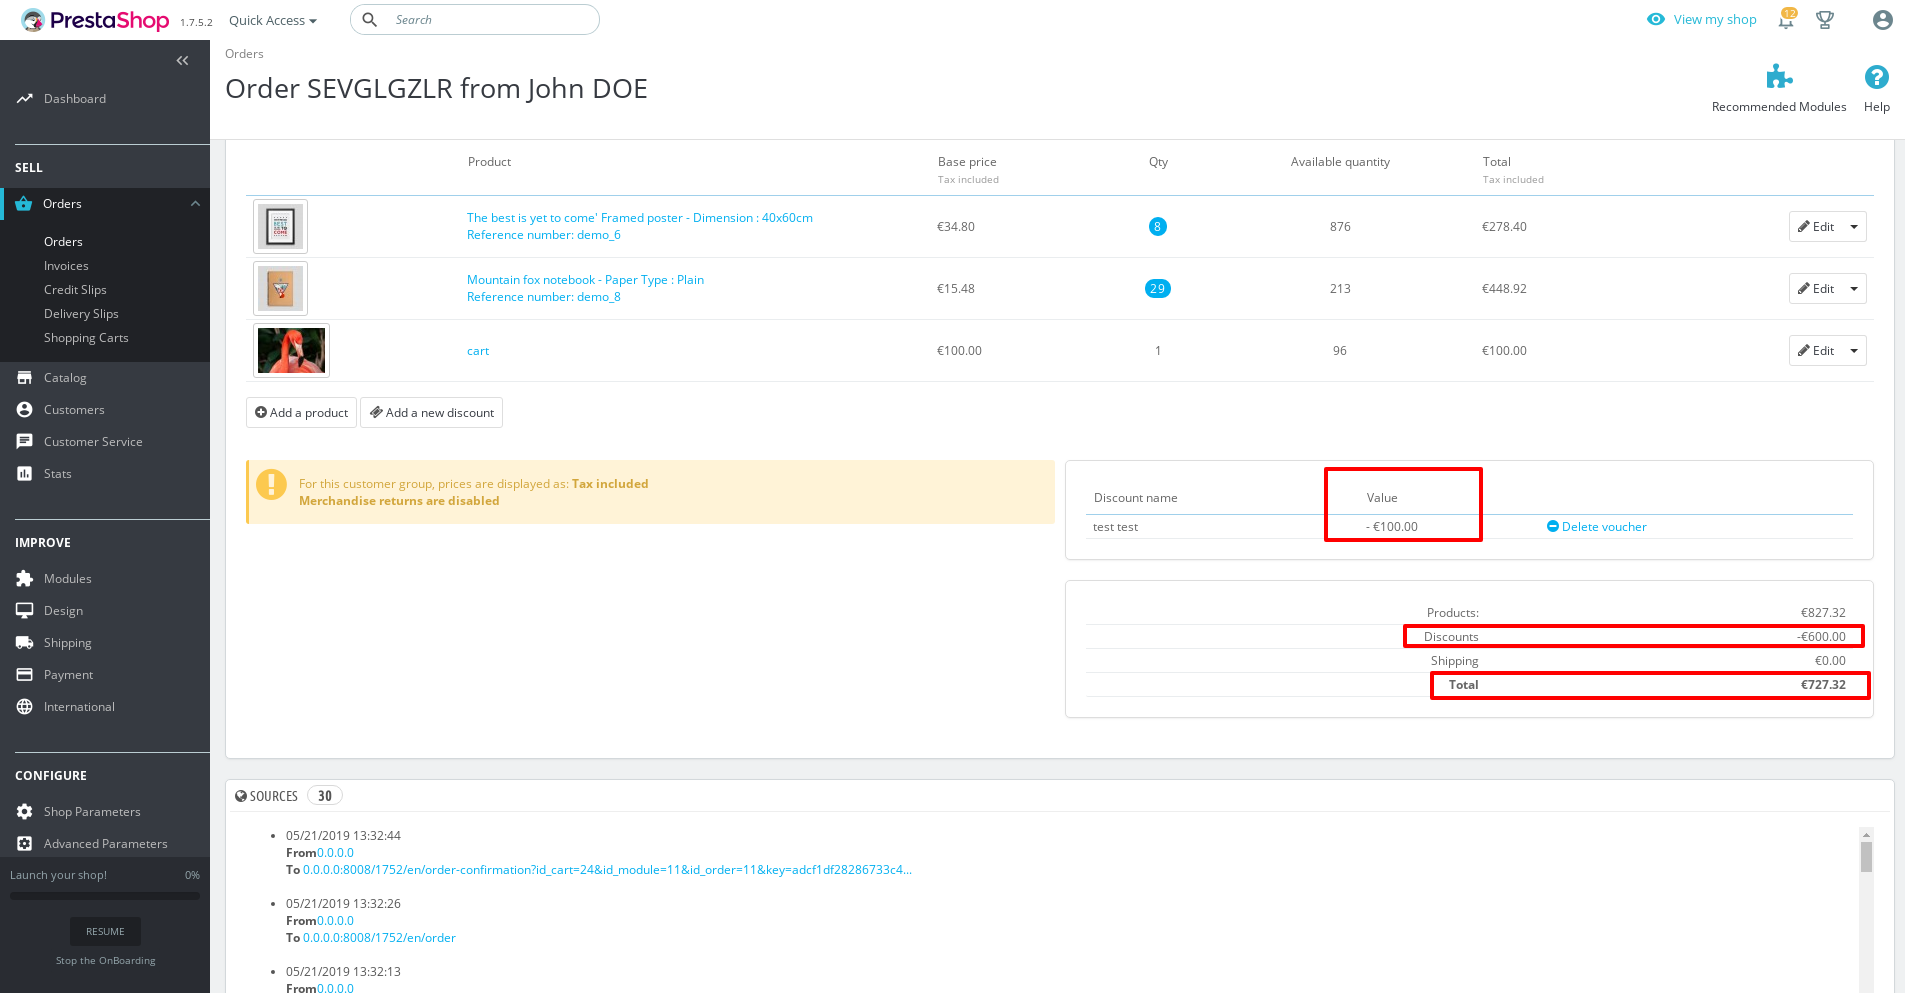Open the trophy gamification icon

click(x=1825, y=20)
